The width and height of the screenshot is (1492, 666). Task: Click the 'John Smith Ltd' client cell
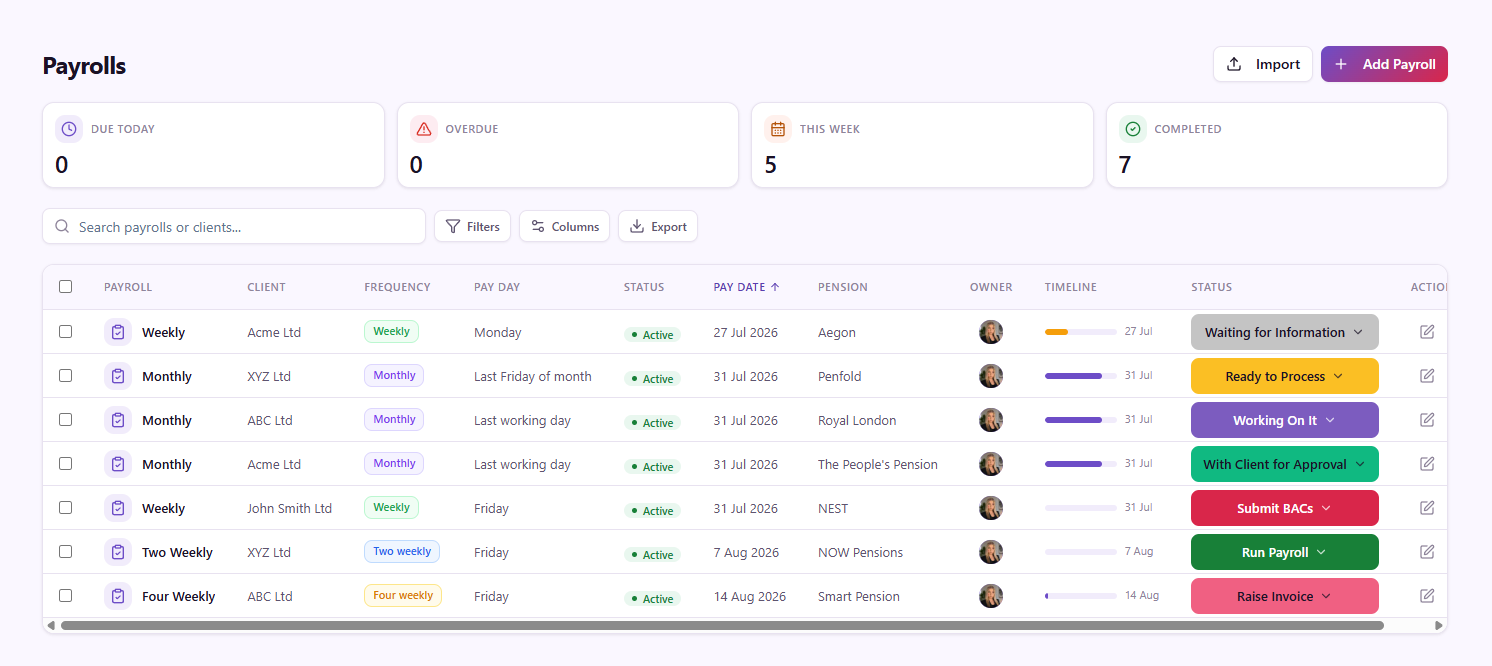(x=290, y=508)
